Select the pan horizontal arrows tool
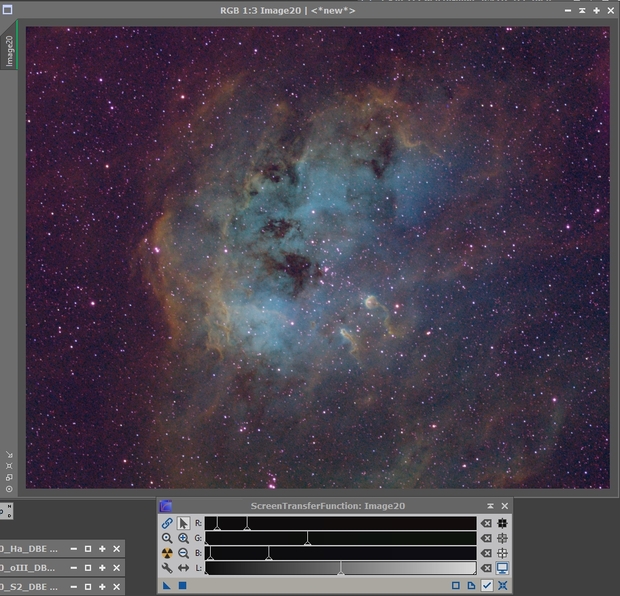620x596 pixels. (183, 568)
